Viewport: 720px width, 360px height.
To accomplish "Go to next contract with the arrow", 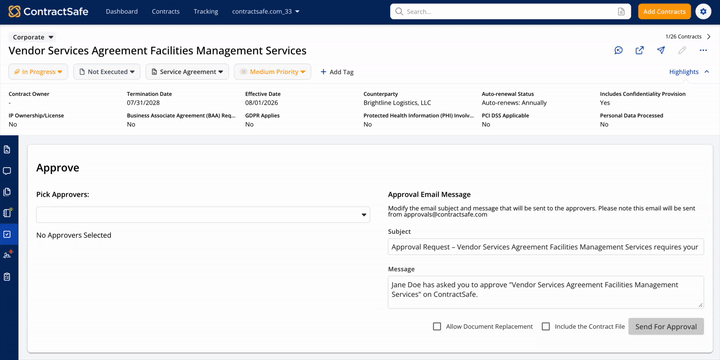I will pyautogui.click(x=709, y=37).
